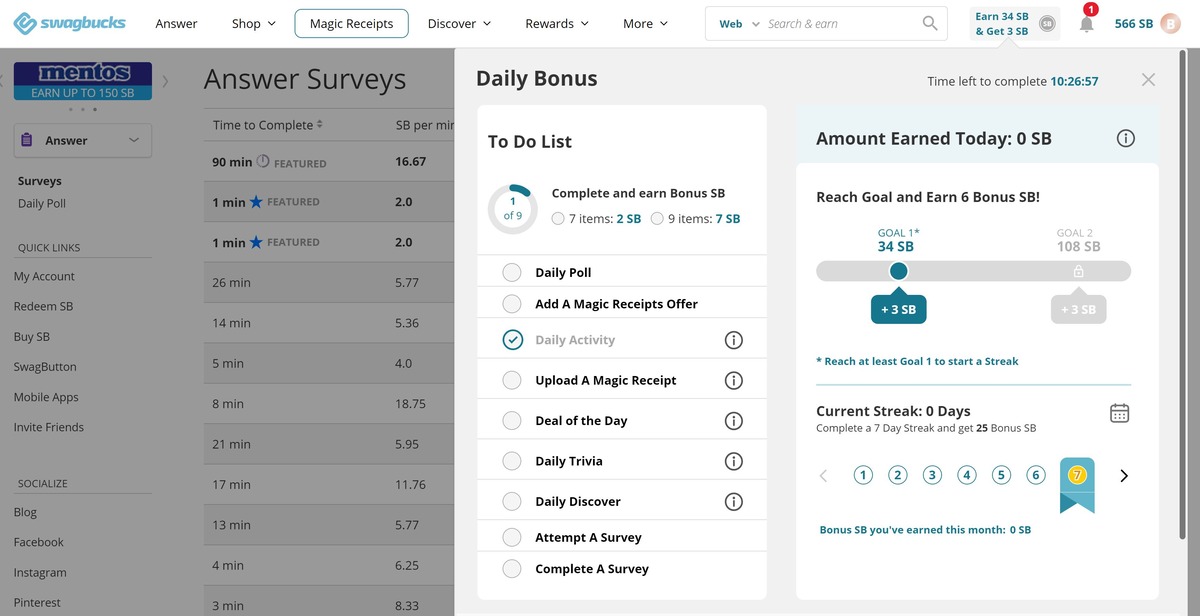Select the 9 items: 7 SB radio option
The image size is (1200, 616).
(x=657, y=218)
